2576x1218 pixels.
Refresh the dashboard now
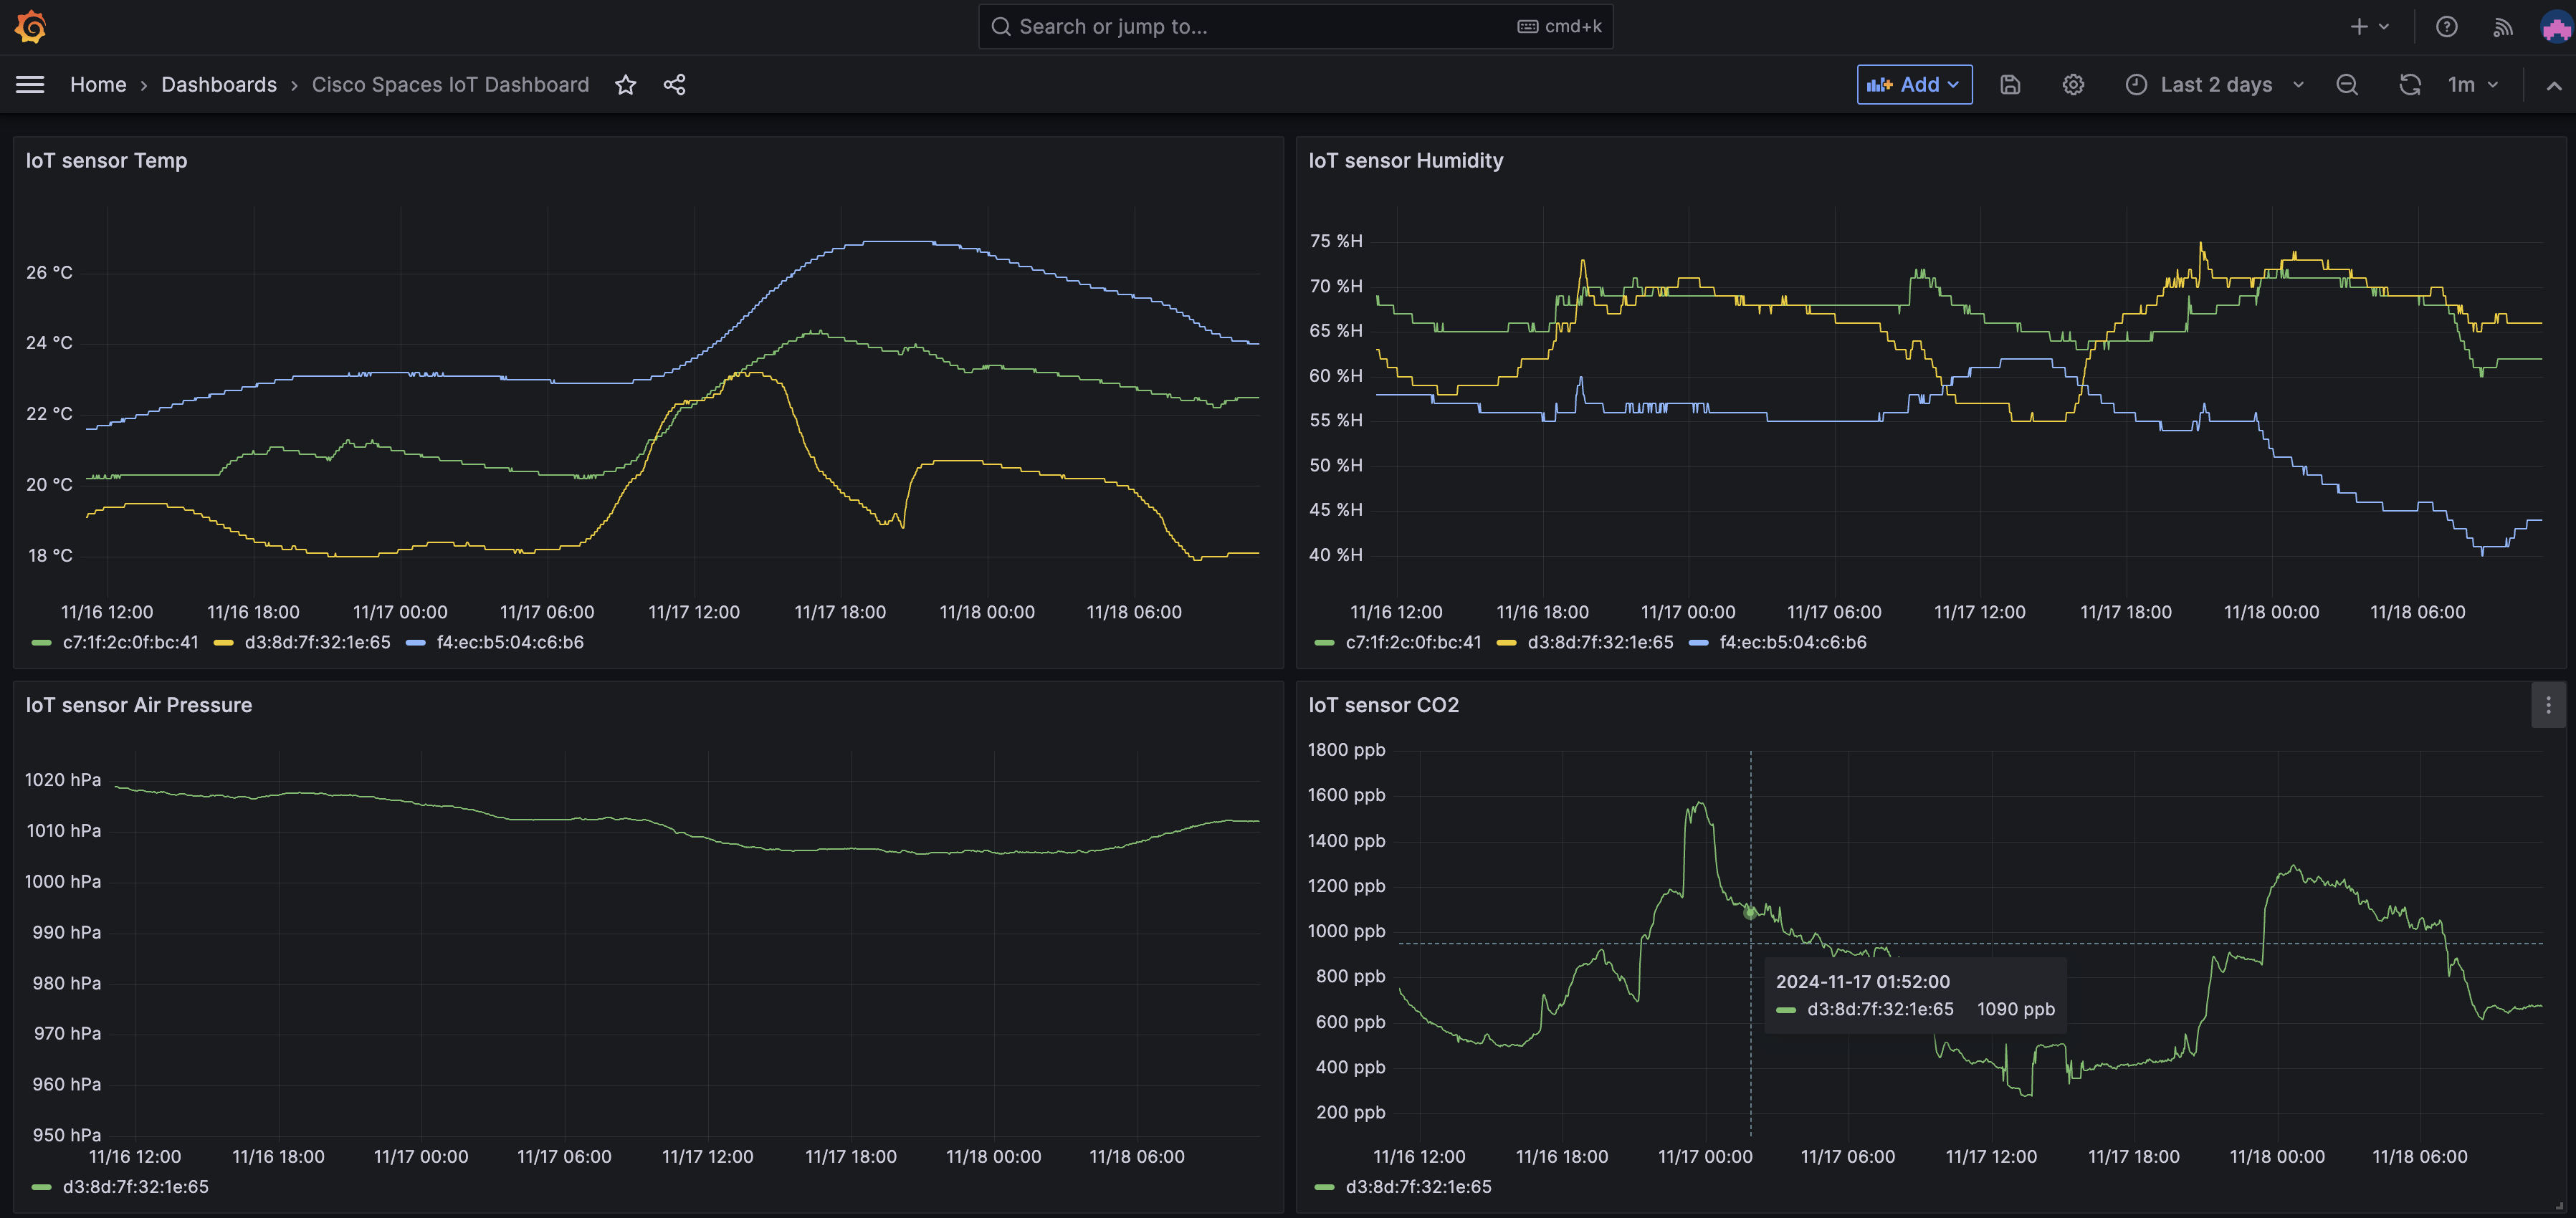tap(2410, 85)
